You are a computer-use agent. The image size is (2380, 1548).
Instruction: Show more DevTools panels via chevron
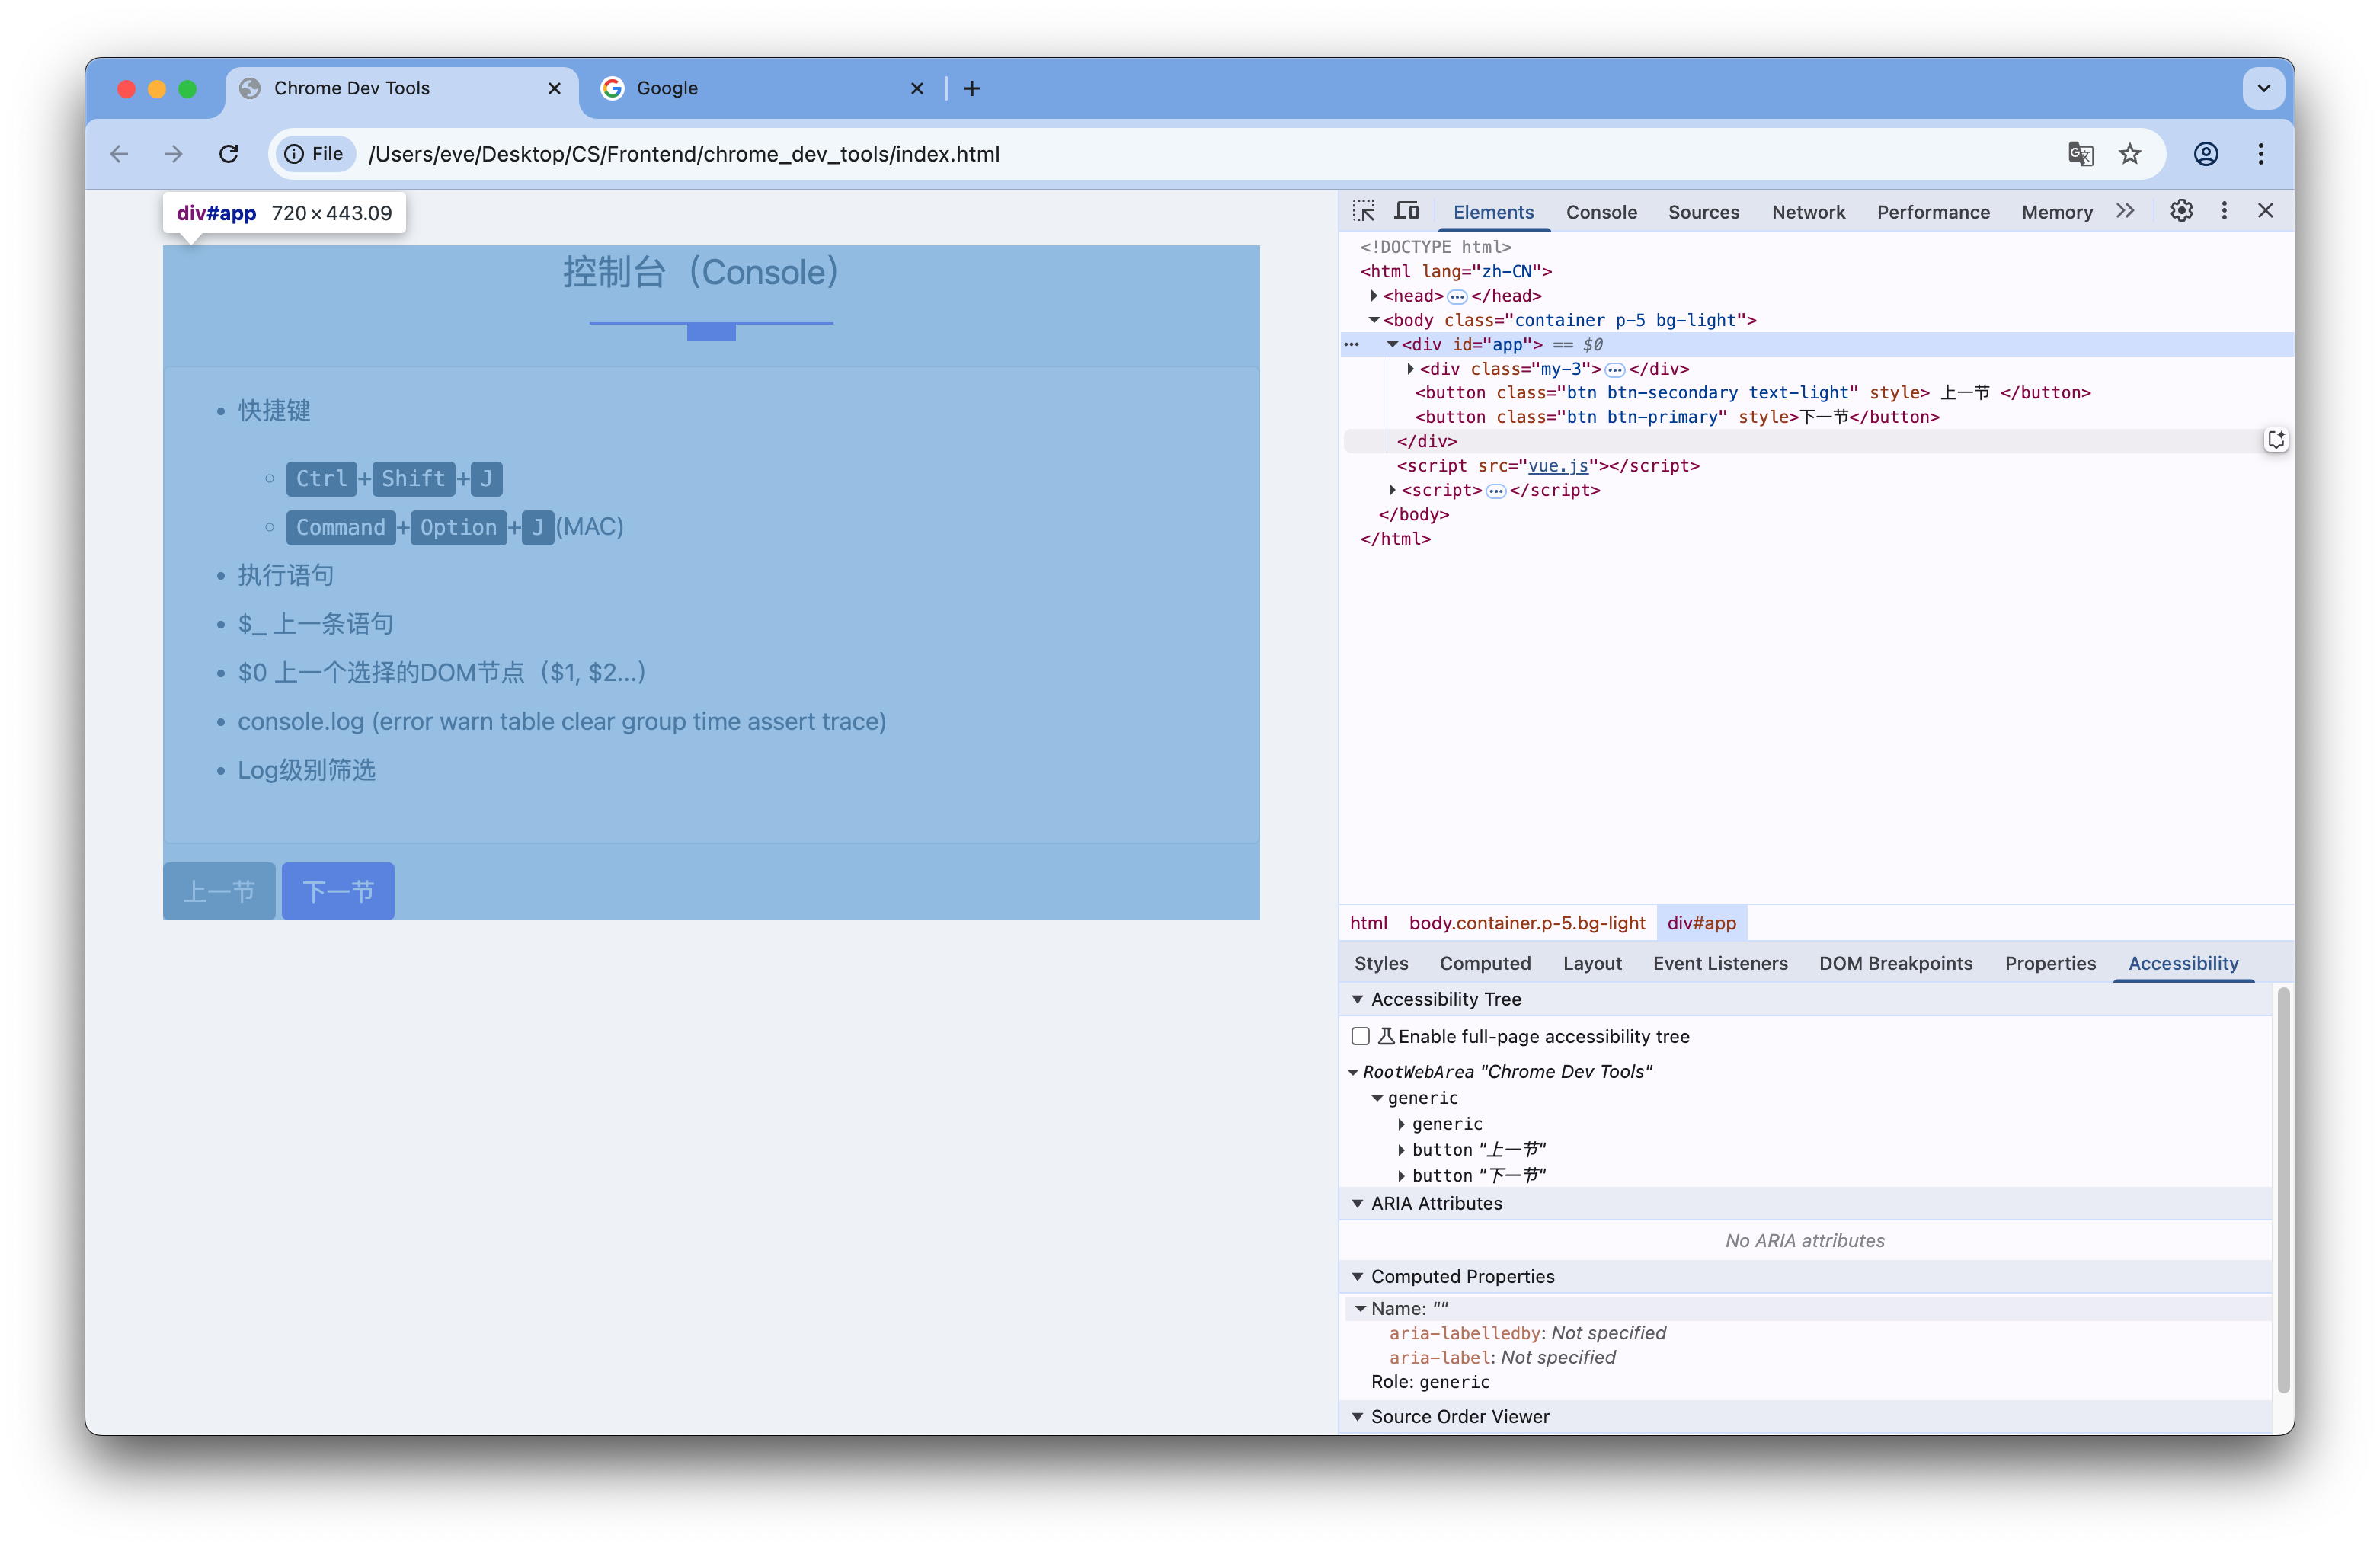[2126, 211]
